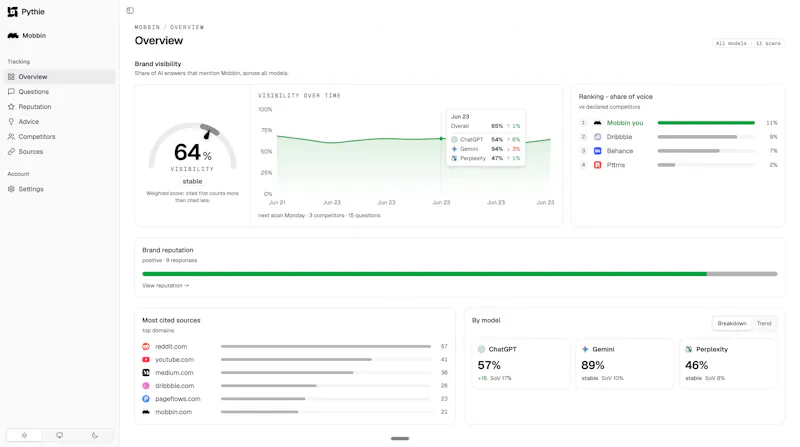800x447 pixels.
Task: Click the Pythie logo icon
Action: [x=12, y=12]
